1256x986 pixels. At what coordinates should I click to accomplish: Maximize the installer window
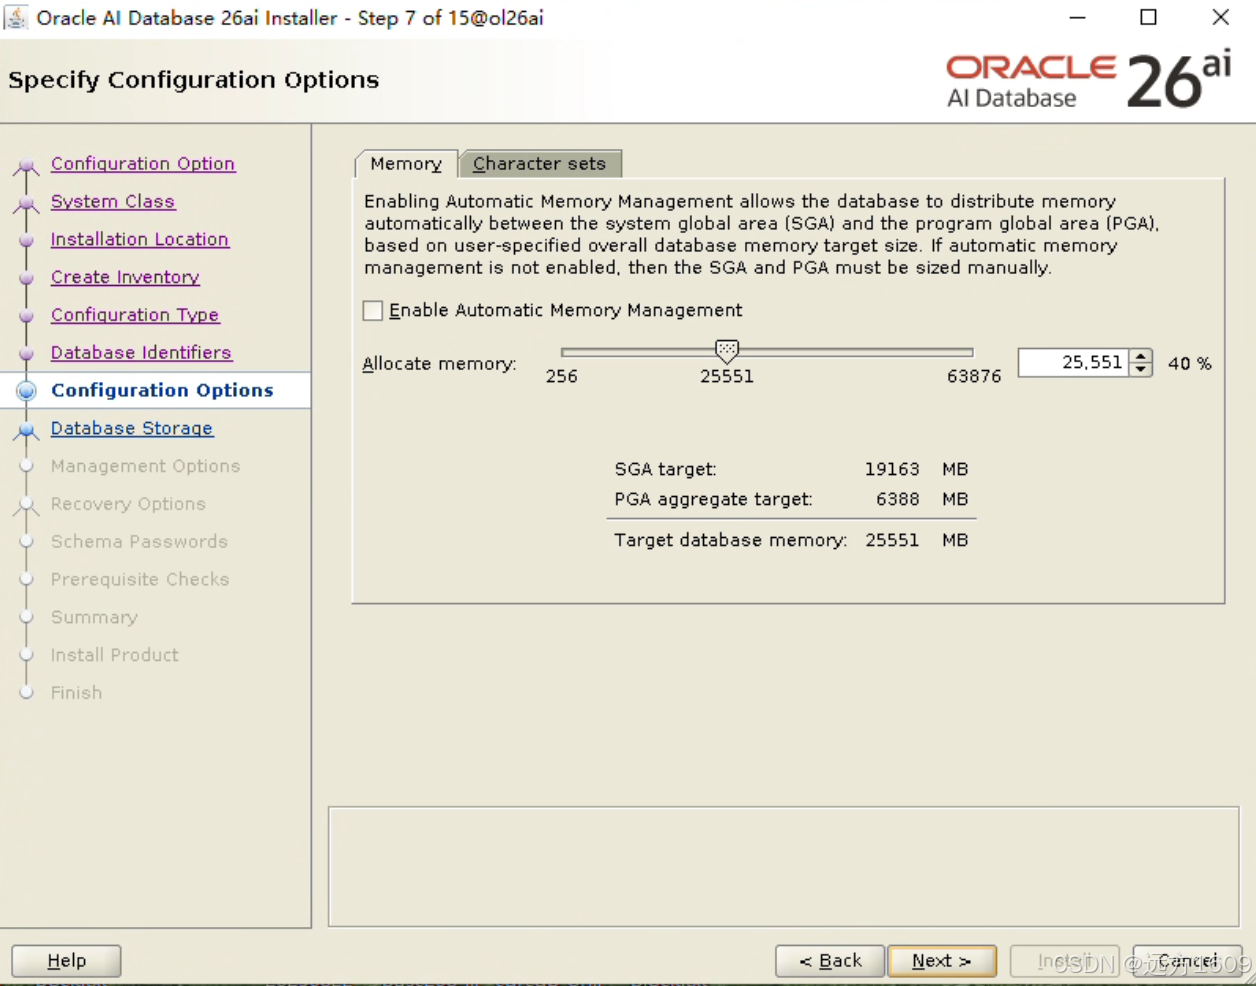coord(1149,17)
